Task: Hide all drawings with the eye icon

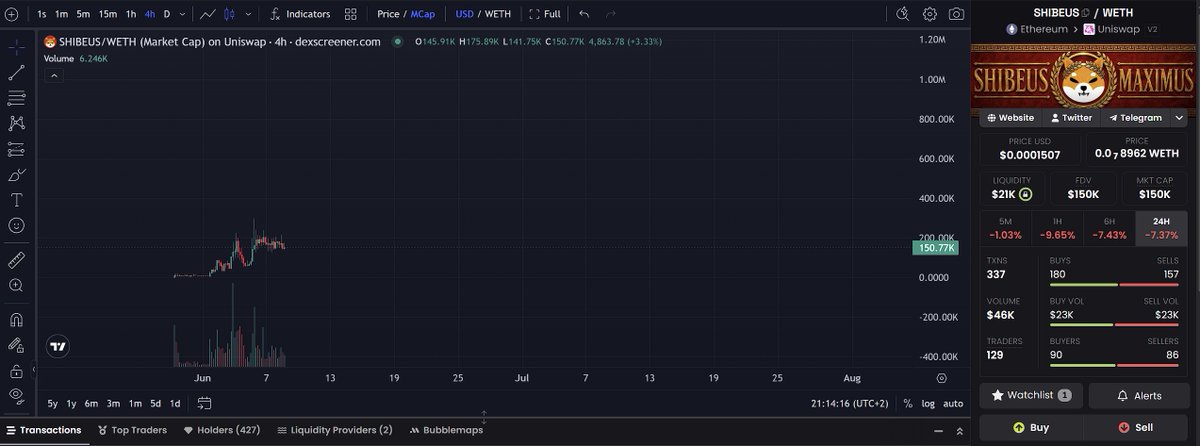Action: [x=16, y=396]
